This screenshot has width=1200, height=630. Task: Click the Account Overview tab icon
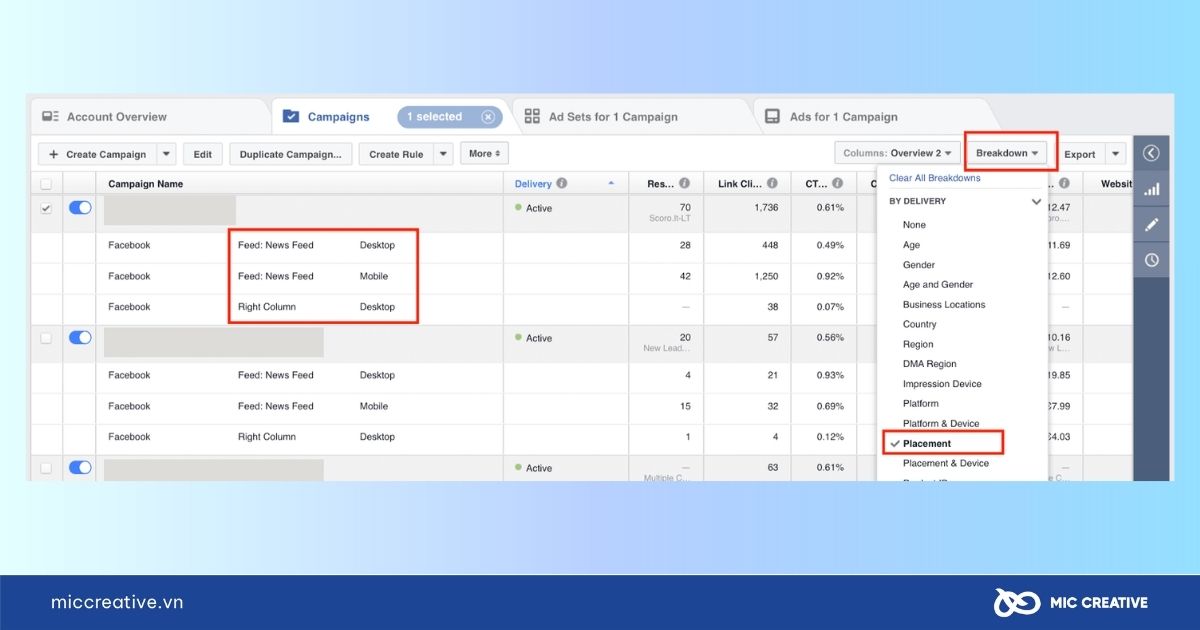50,117
